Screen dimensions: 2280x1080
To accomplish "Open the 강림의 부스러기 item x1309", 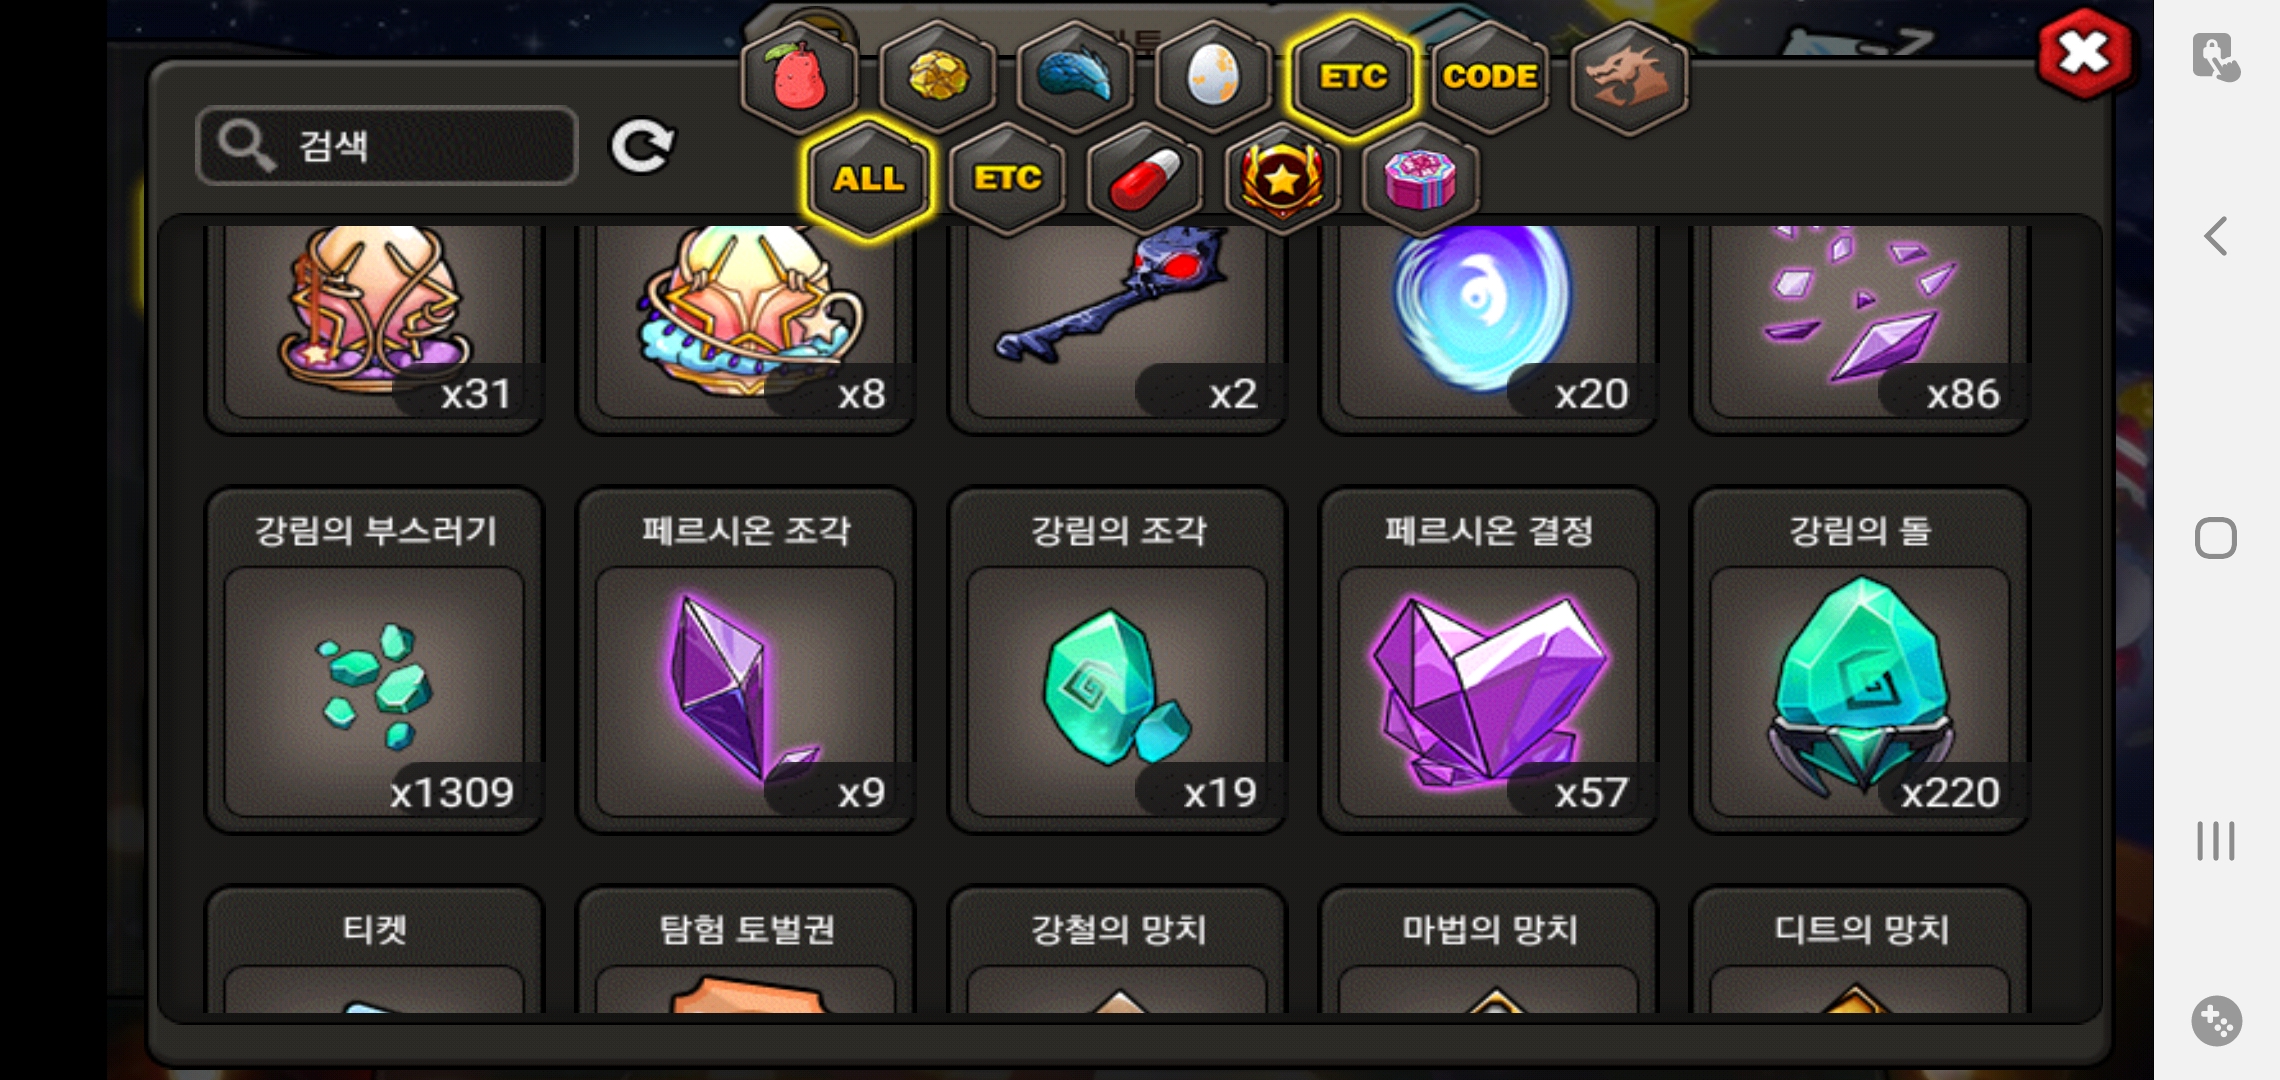I will [x=375, y=661].
